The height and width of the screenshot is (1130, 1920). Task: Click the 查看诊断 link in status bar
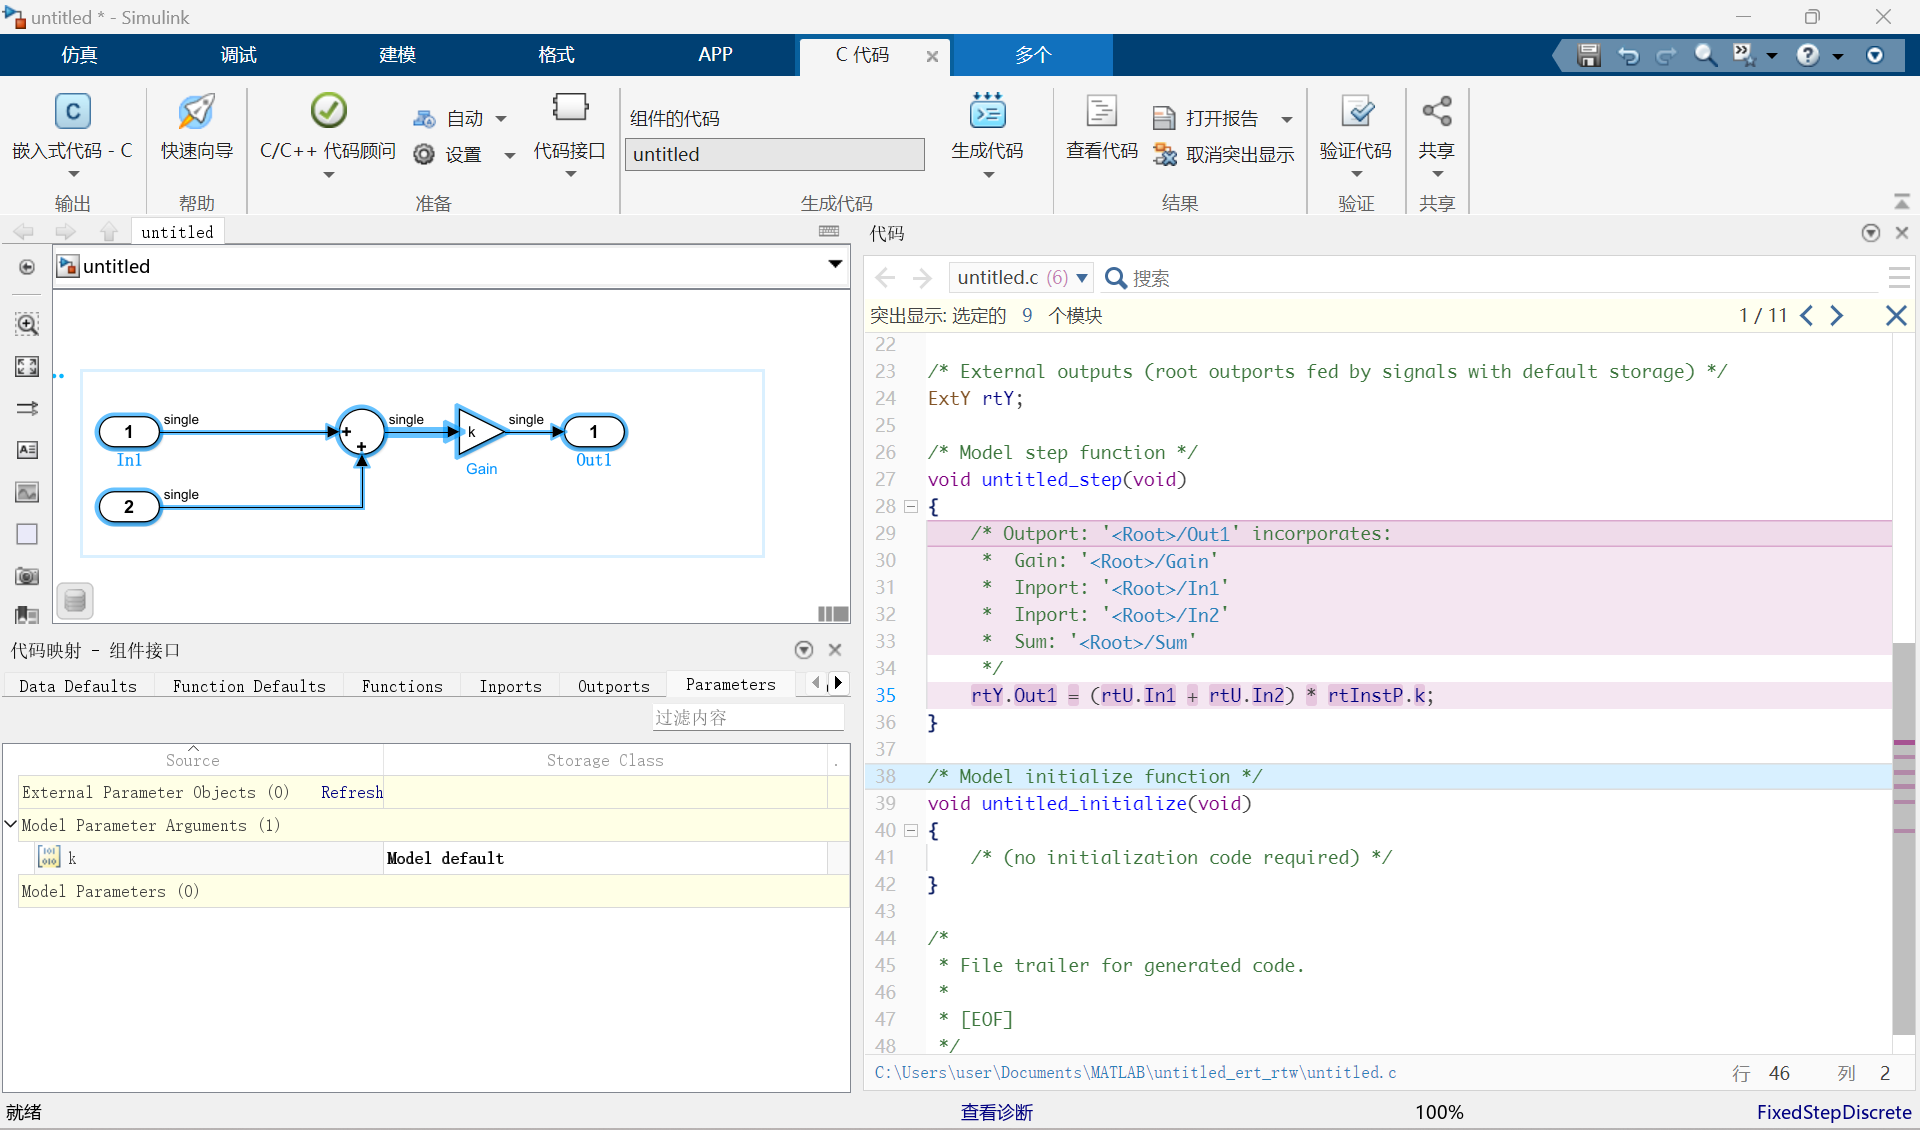[996, 1112]
